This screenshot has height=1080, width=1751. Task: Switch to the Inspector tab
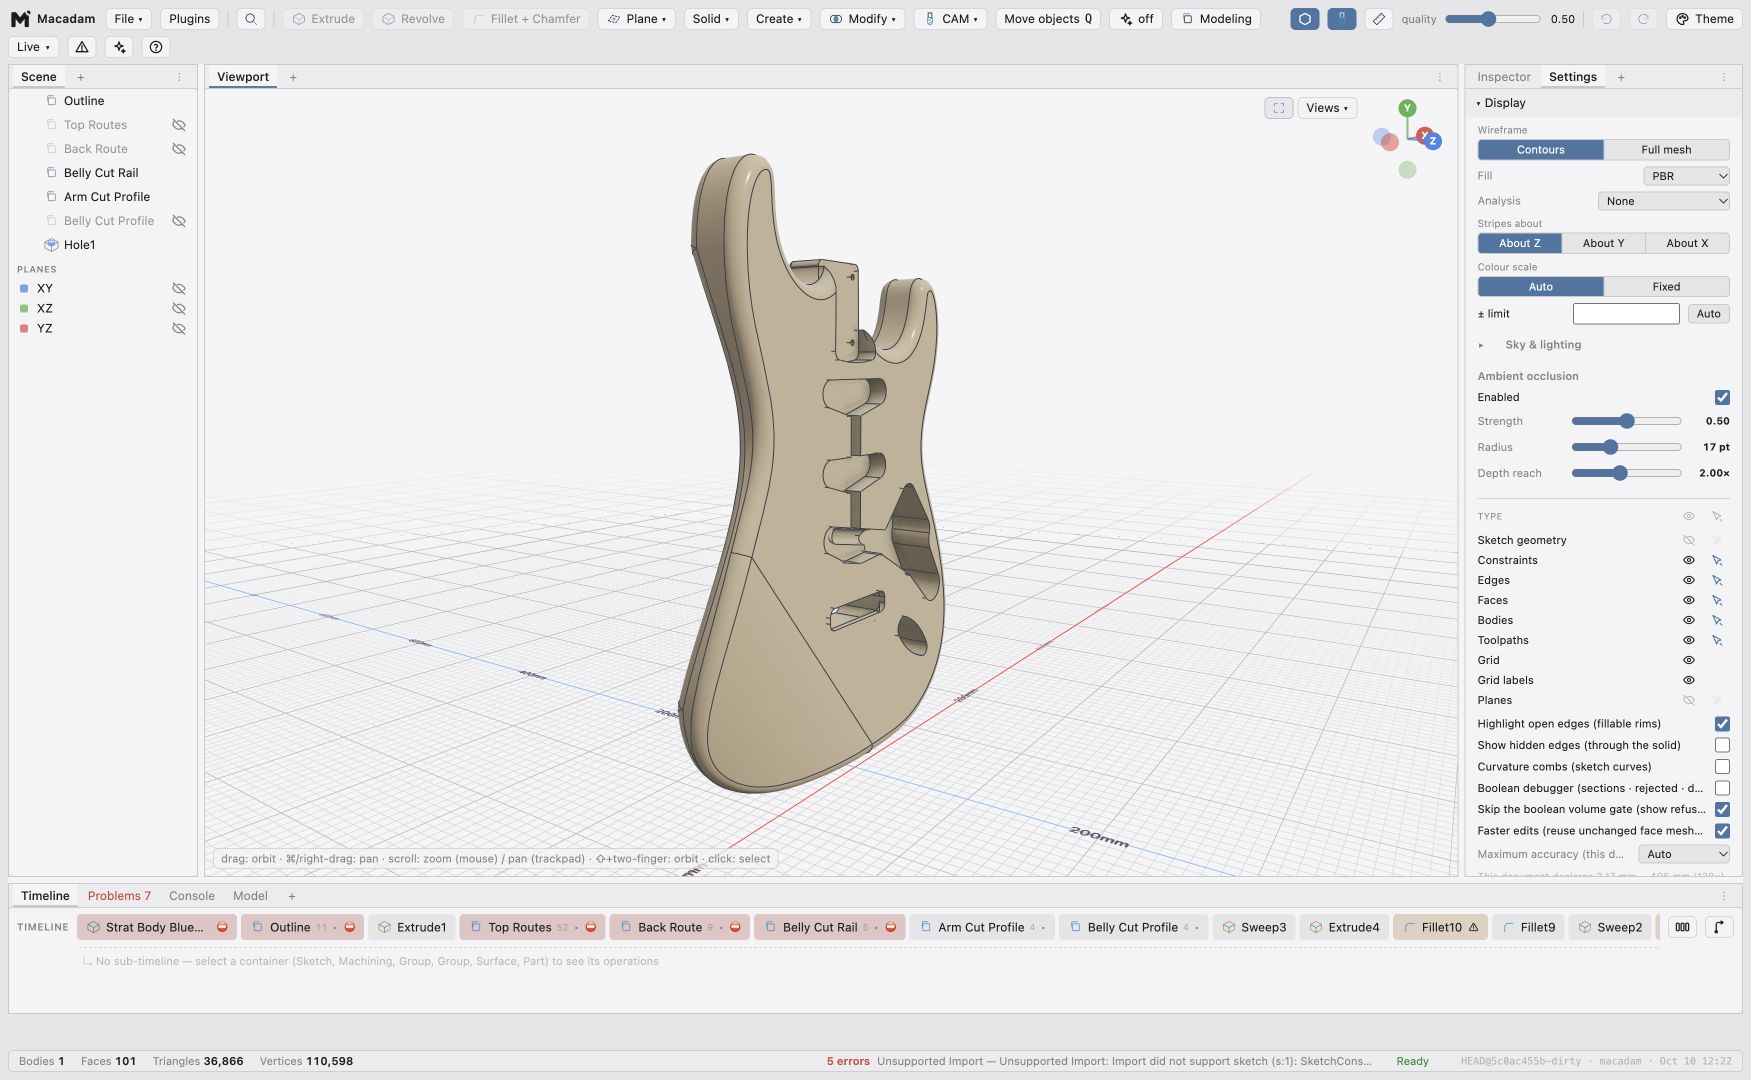(x=1503, y=77)
